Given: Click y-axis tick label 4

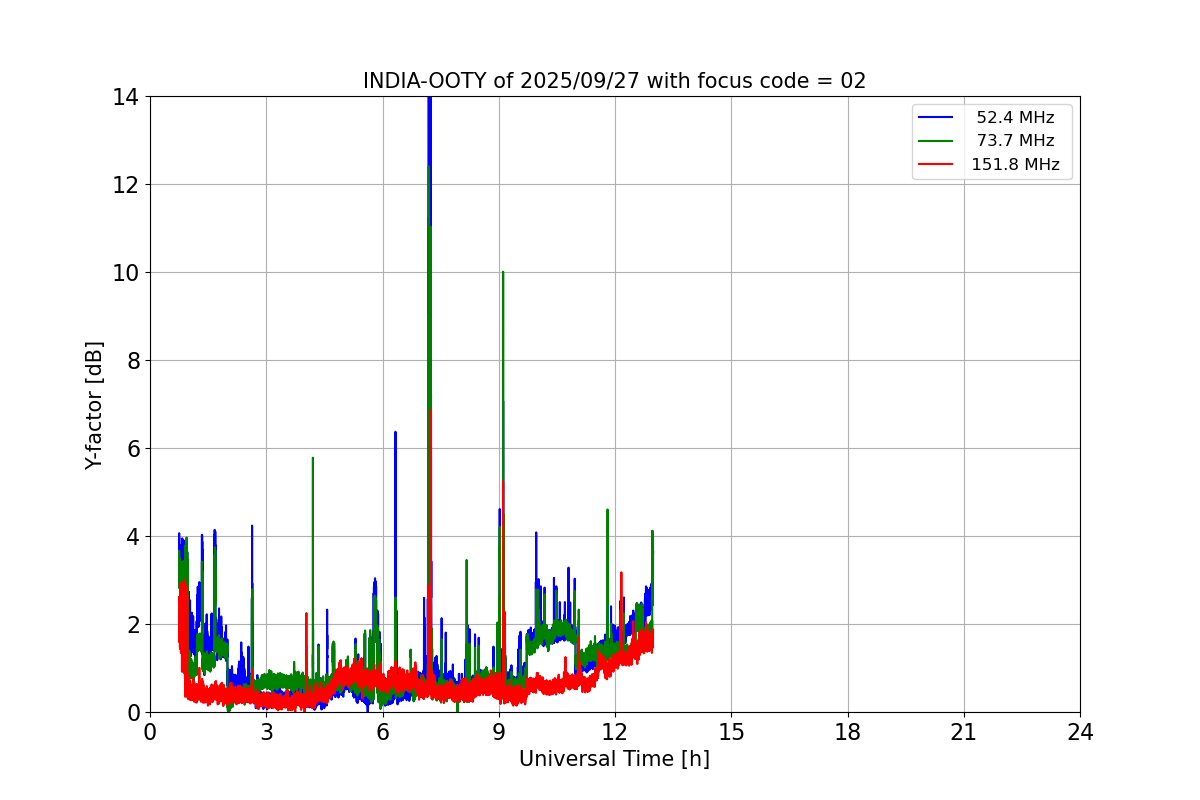Looking at the screenshot, I should pyautogui.click(x=131, y=537).
